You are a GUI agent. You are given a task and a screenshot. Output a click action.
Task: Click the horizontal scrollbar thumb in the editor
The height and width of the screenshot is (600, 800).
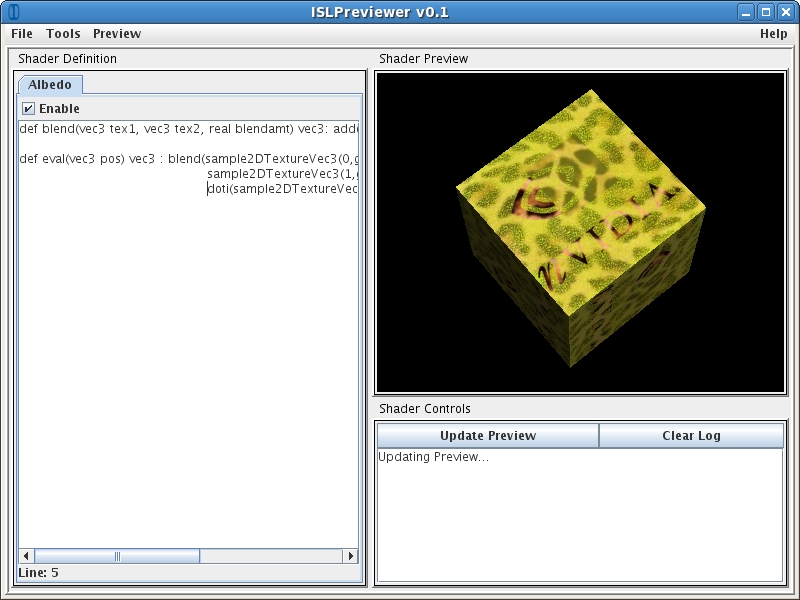tap(117, 556)
